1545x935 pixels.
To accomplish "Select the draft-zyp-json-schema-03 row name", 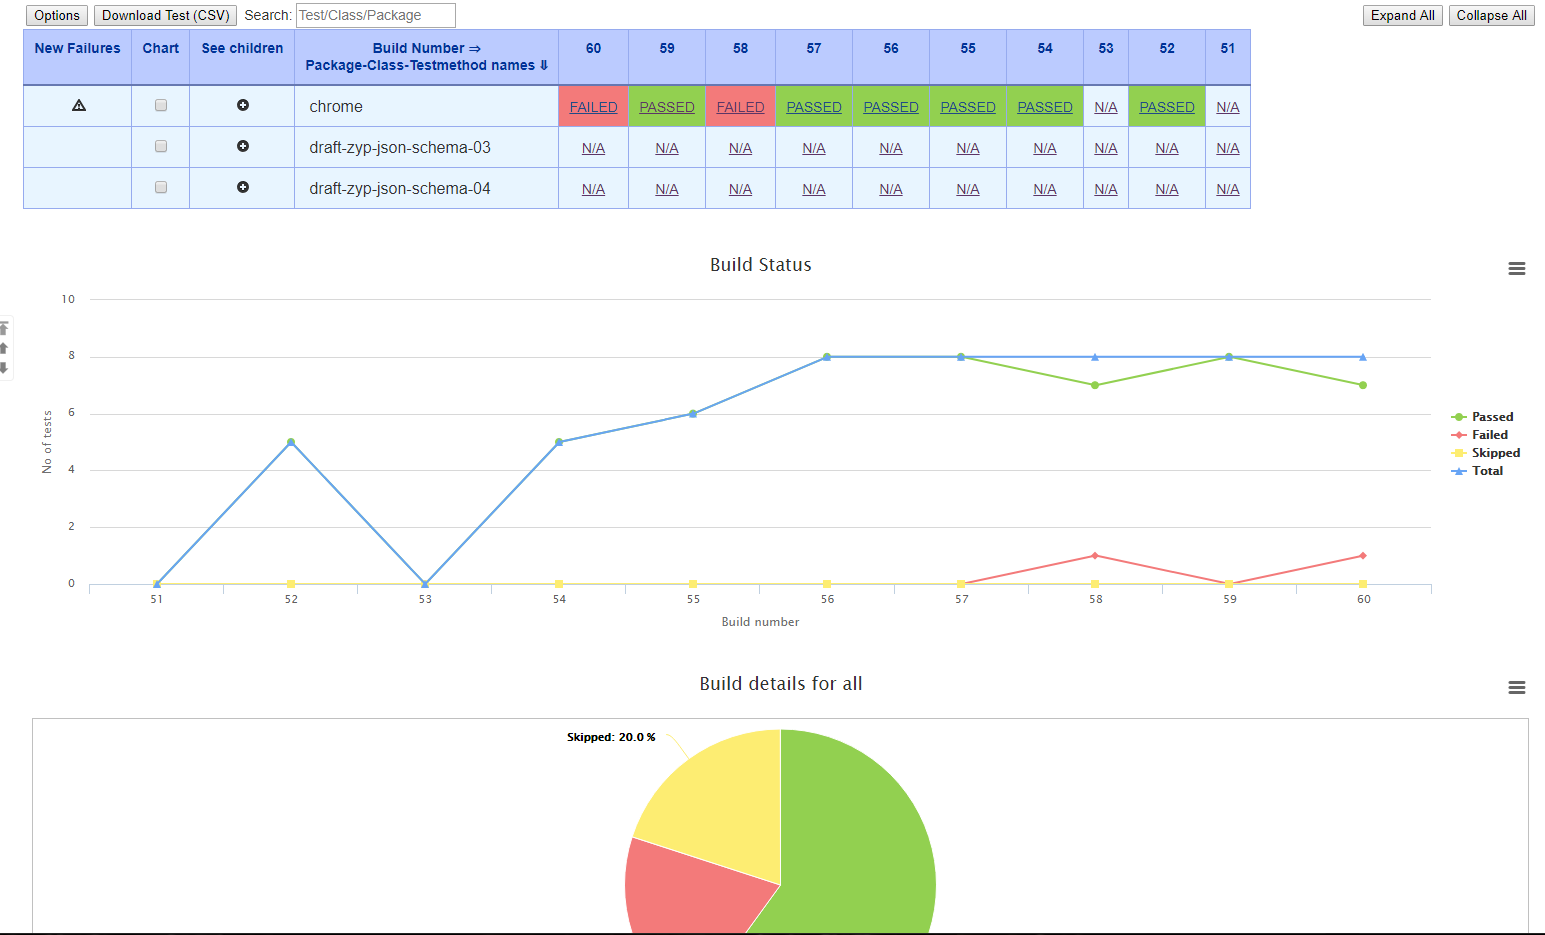I will pyautogui.click(x=400, y=147).
